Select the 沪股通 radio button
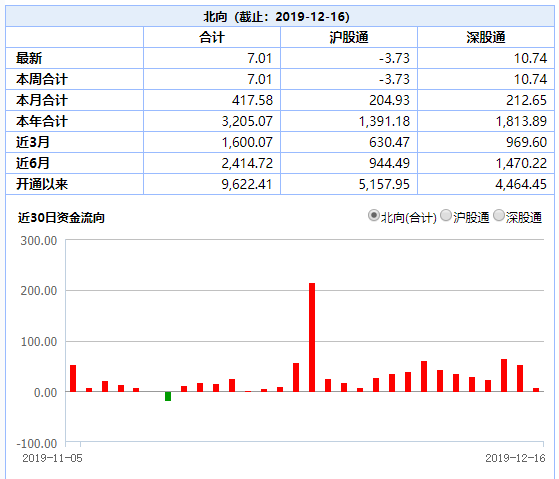The width and height of the screenshot is (559, 479). point(446,216)
